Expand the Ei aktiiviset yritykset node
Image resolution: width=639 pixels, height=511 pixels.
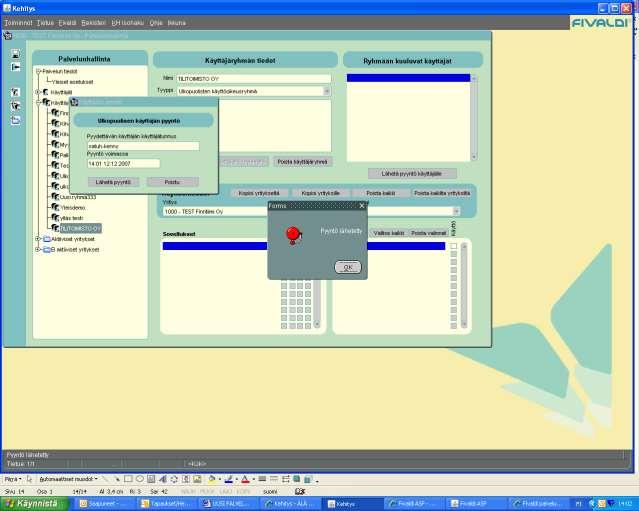pyautogui.click(x=38, y=249)
